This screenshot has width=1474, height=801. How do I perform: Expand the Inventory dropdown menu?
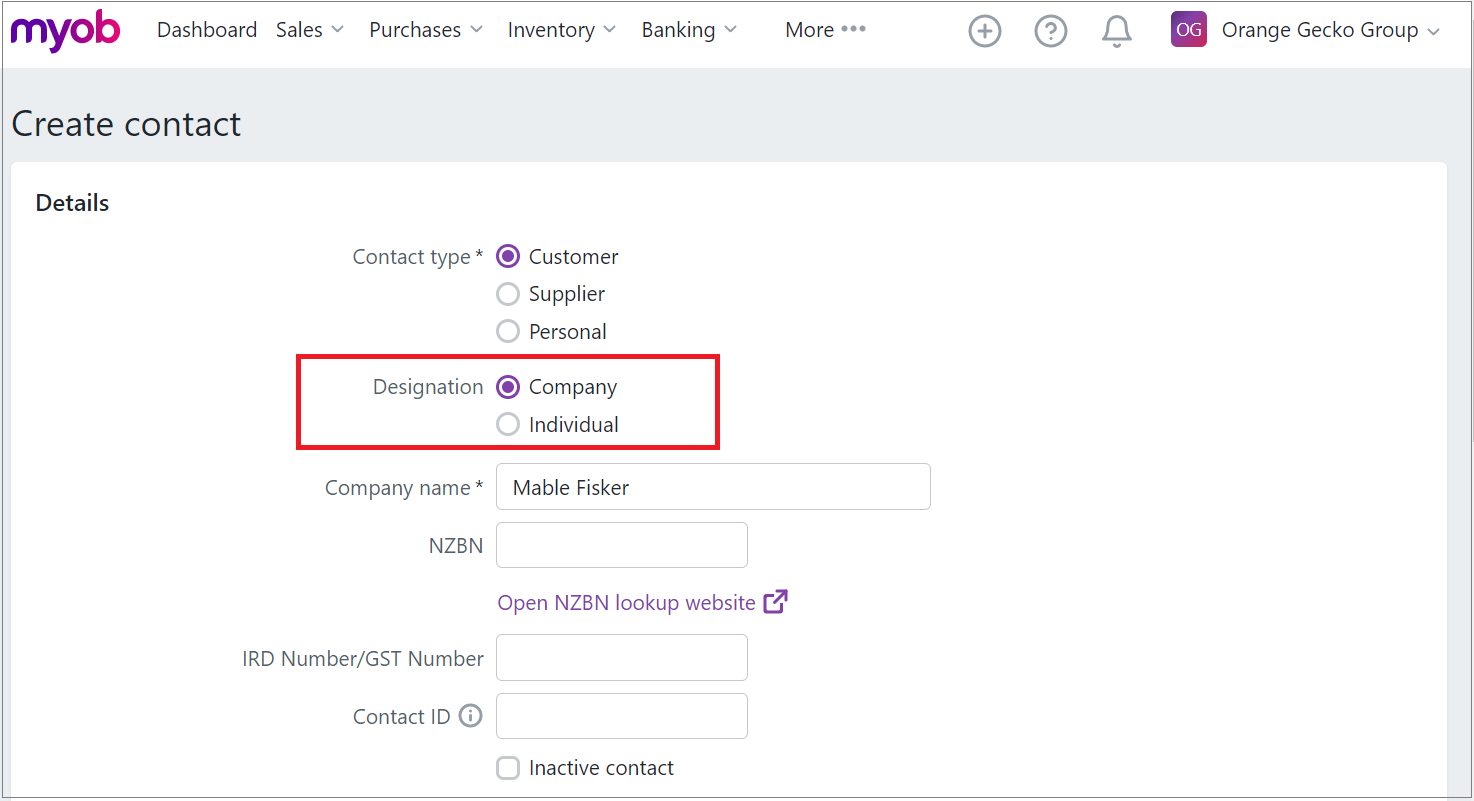click(560, 29)
